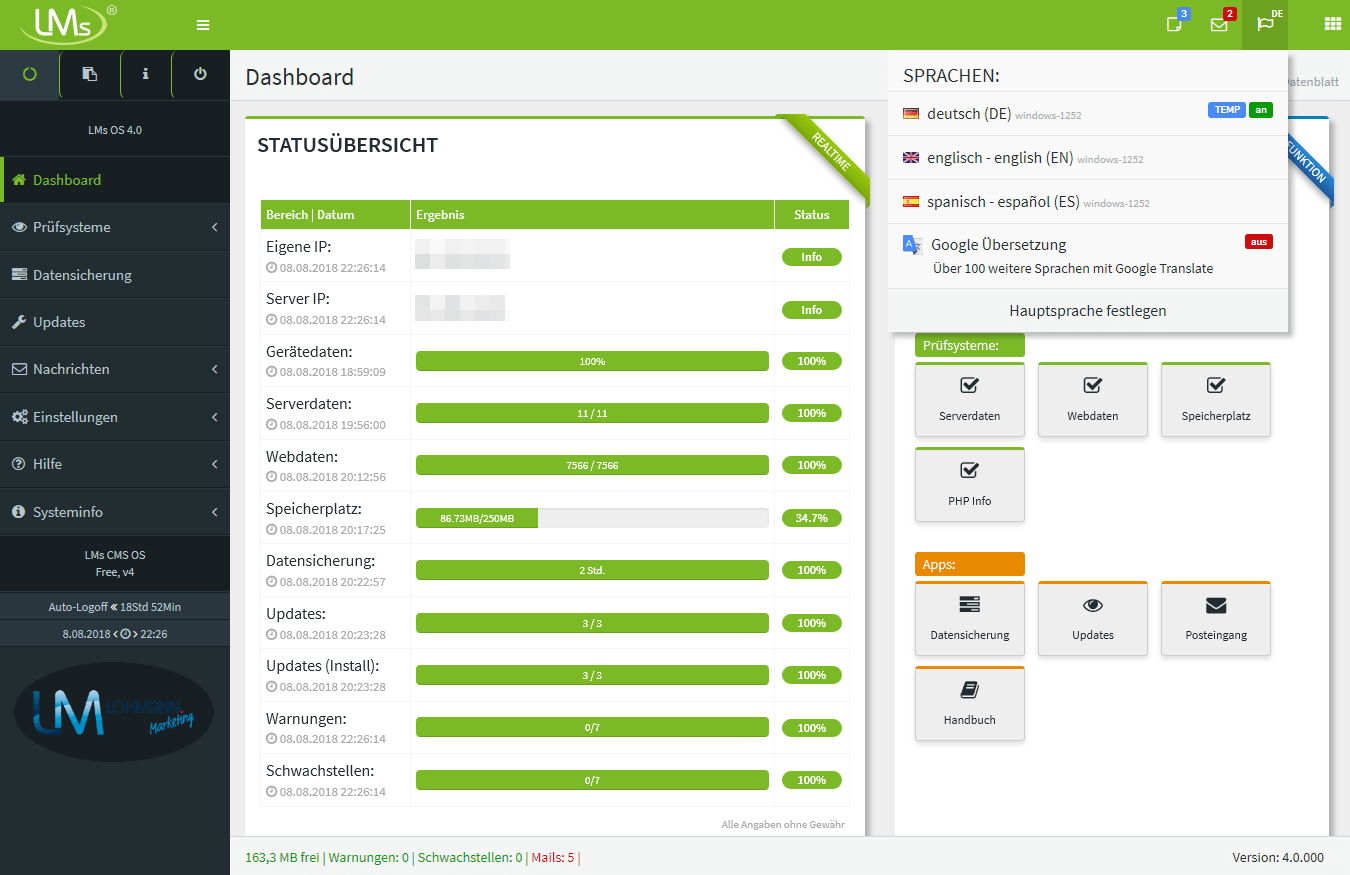Click the Prüfsysteme: green section label
Image resolution: width=1350 pixels, height=875 pixels.
click(x=970, y=345)
